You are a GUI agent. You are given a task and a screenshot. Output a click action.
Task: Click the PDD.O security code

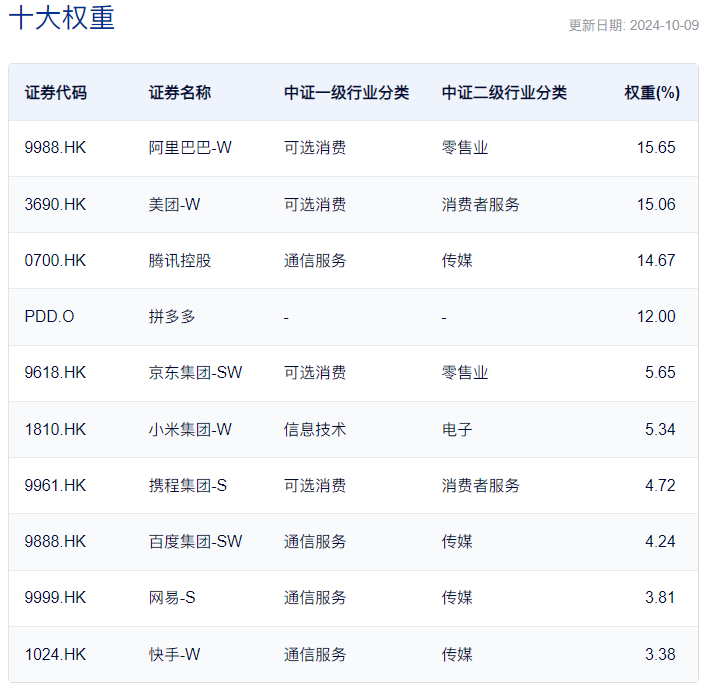pyautogui.click(x=49, y=317)
